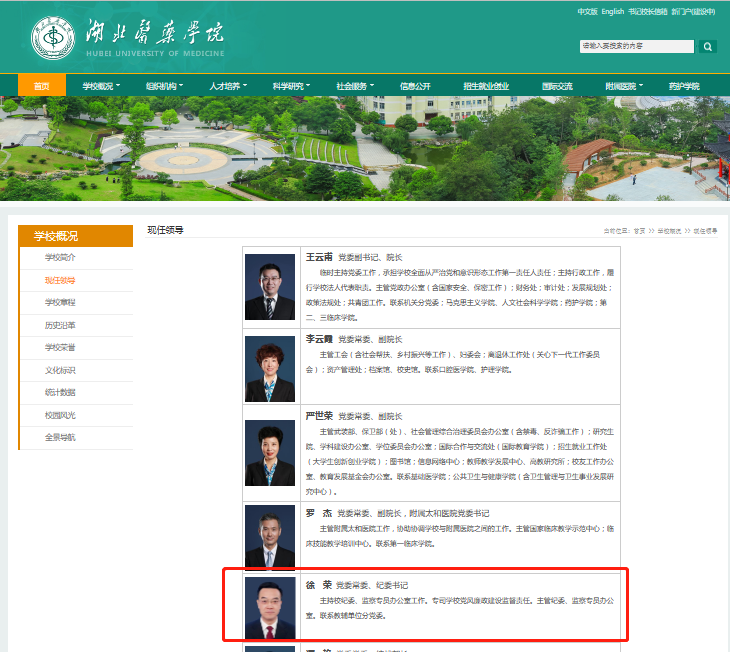This screenshot has width=730, height=652.
Task: Expand the 附属医院 navigation dropdown
Action: click(624, 86)
